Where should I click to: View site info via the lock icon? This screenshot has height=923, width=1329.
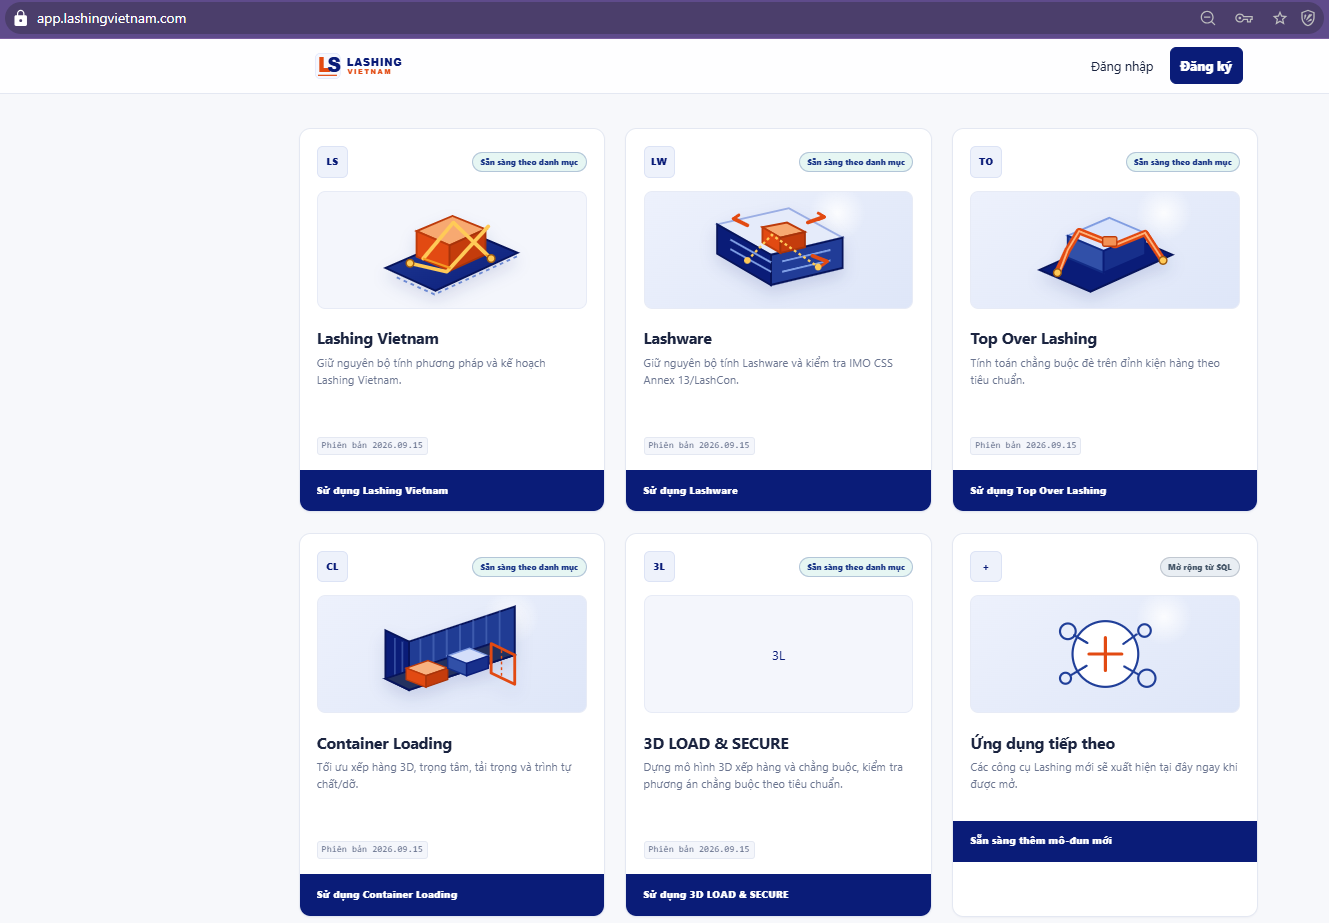(x=20, y=18)
